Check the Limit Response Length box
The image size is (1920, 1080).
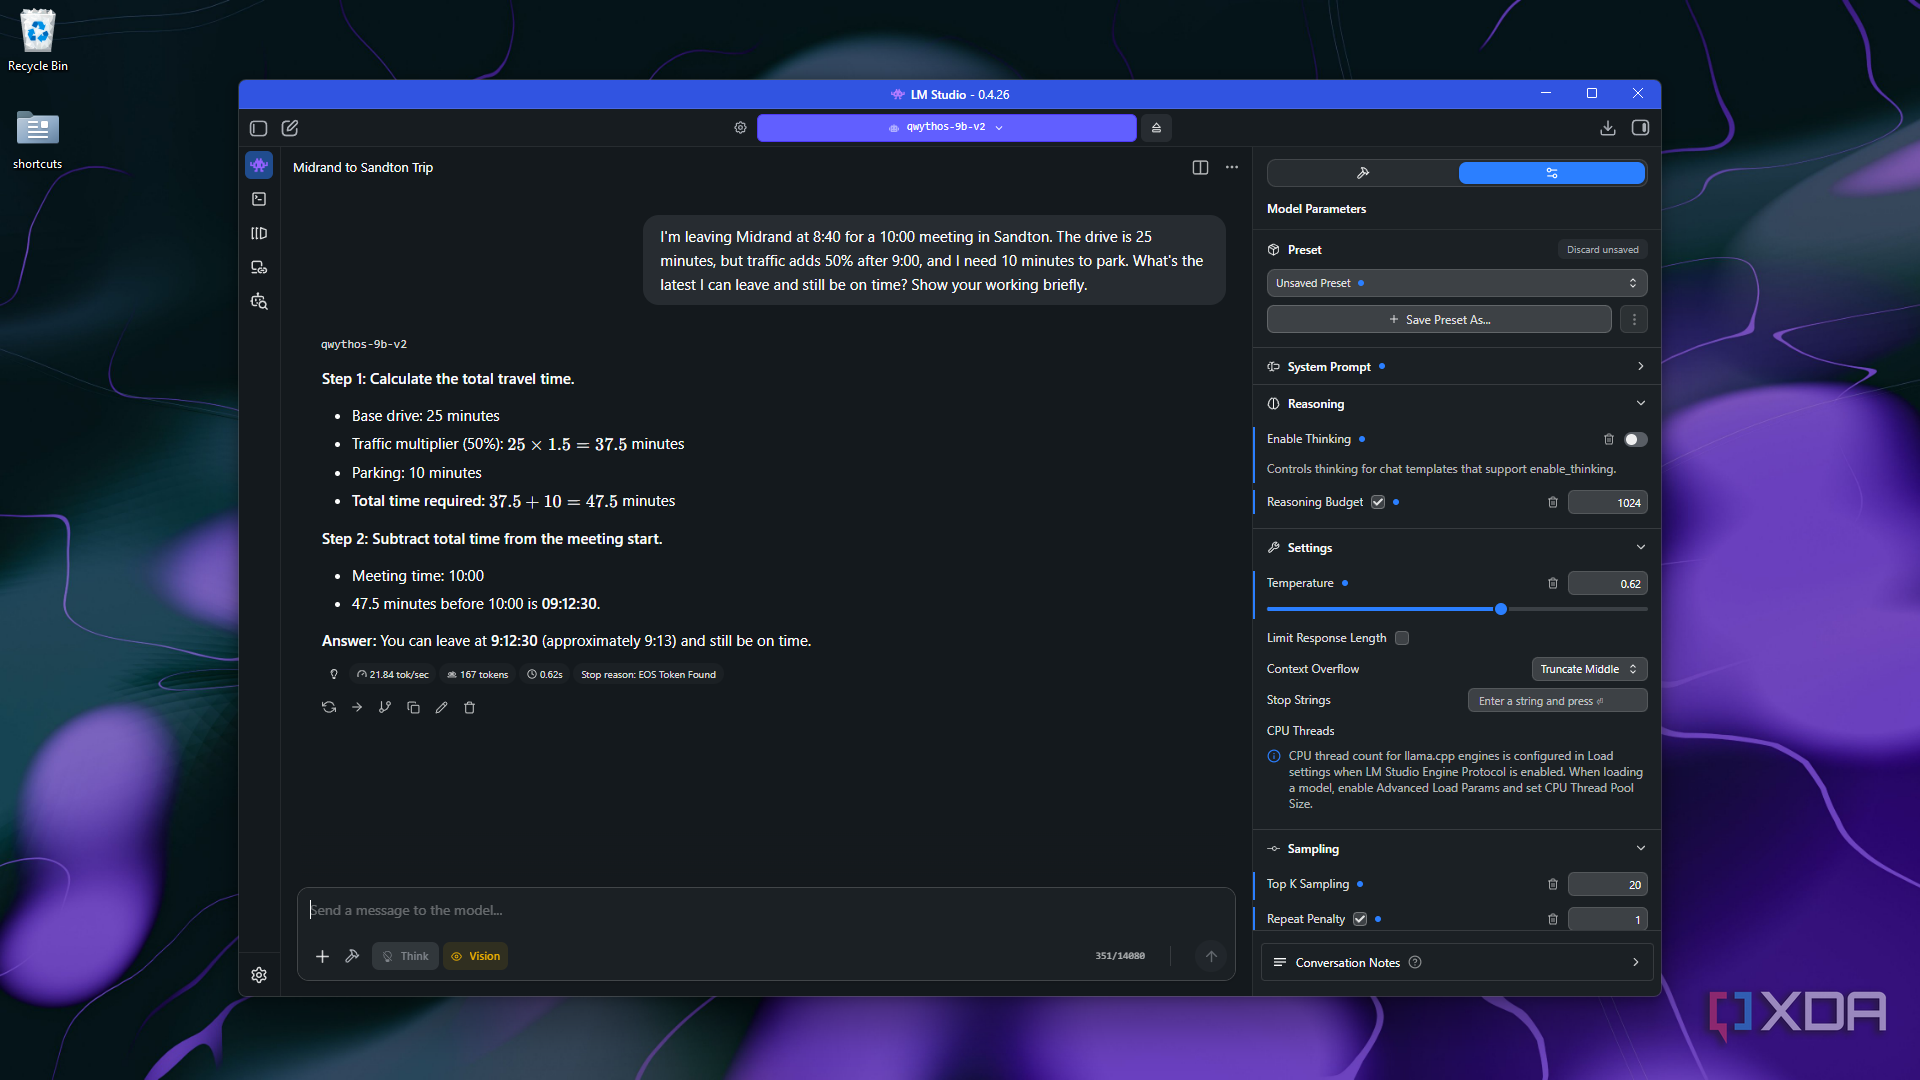(1402, 638)
